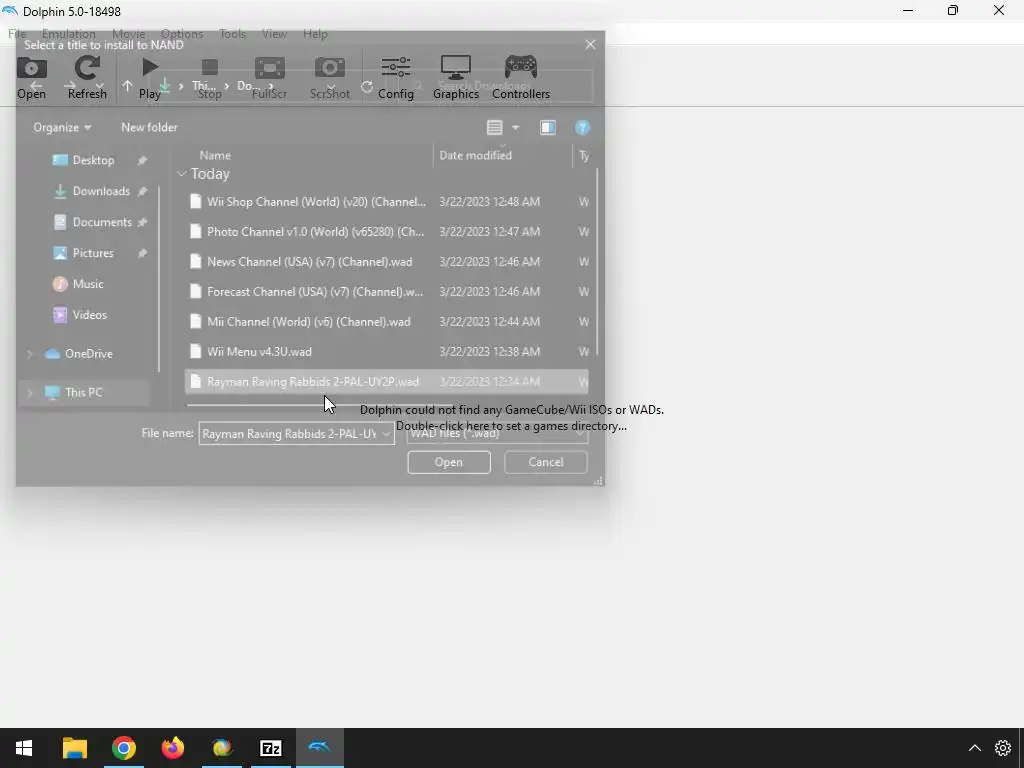Viewport: 1024px width, 768px height.
Task: Select Desktop in the dialog sidebar
Action: [93, 160]
